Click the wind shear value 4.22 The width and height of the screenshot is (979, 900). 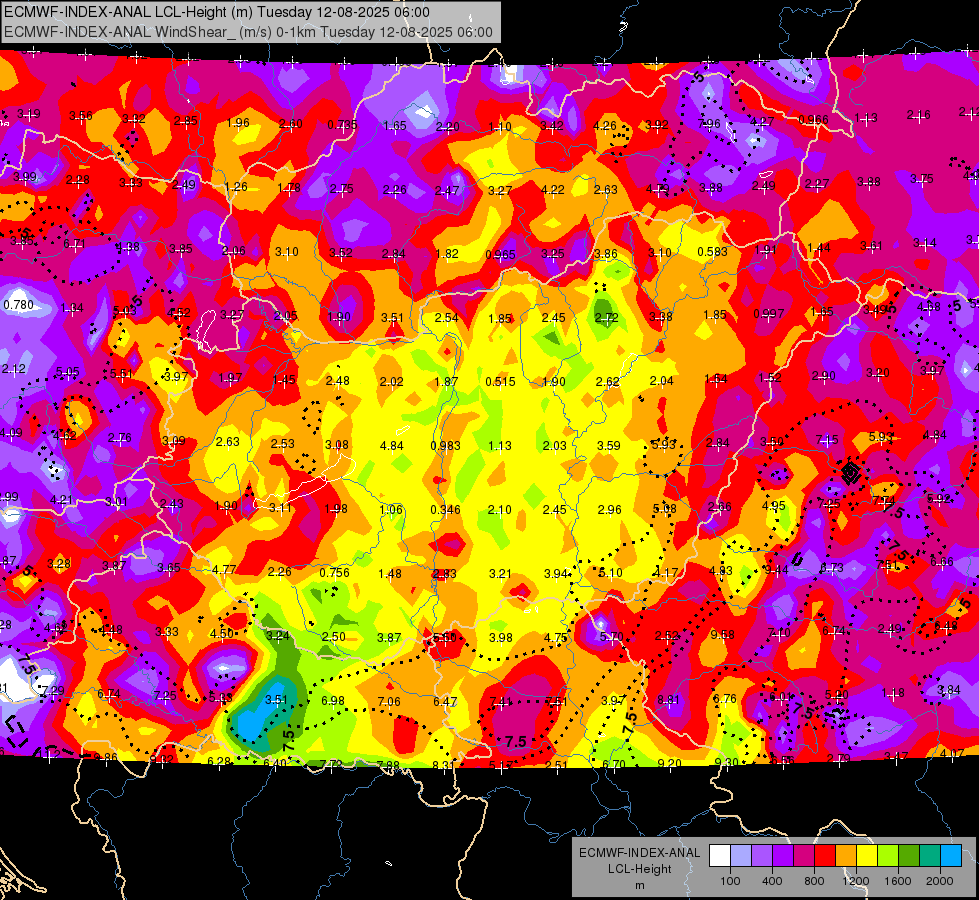coord(553,190)
